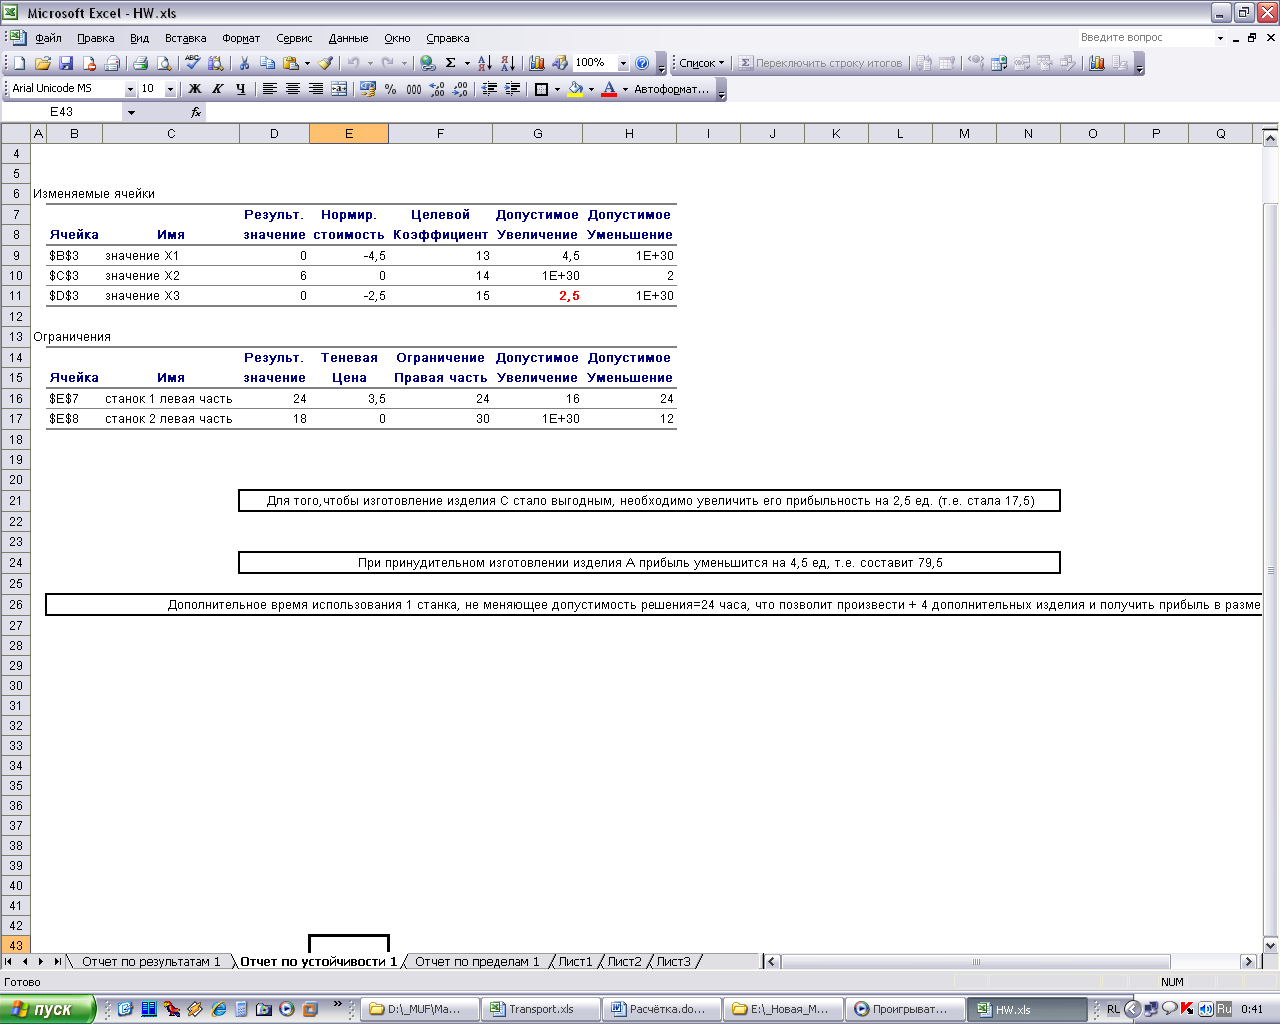1280x1024 pixels.
Task: Expand the Name Box dropdown
Action: [x=131, y=112]
